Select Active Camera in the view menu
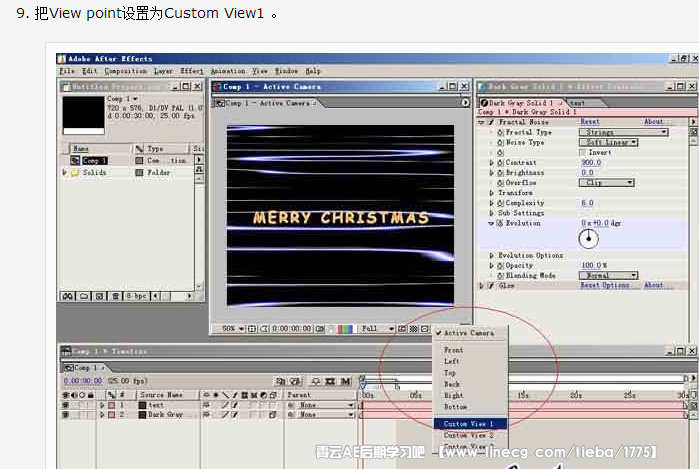The width and height of the screenshot is (699, 469). click(469, 333)
